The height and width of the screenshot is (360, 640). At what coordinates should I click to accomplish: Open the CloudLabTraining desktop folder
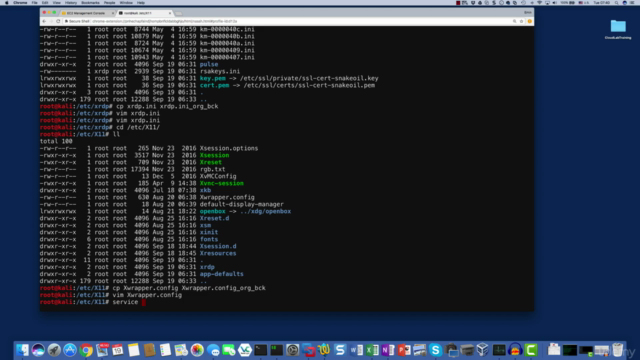tap(618, 29)
